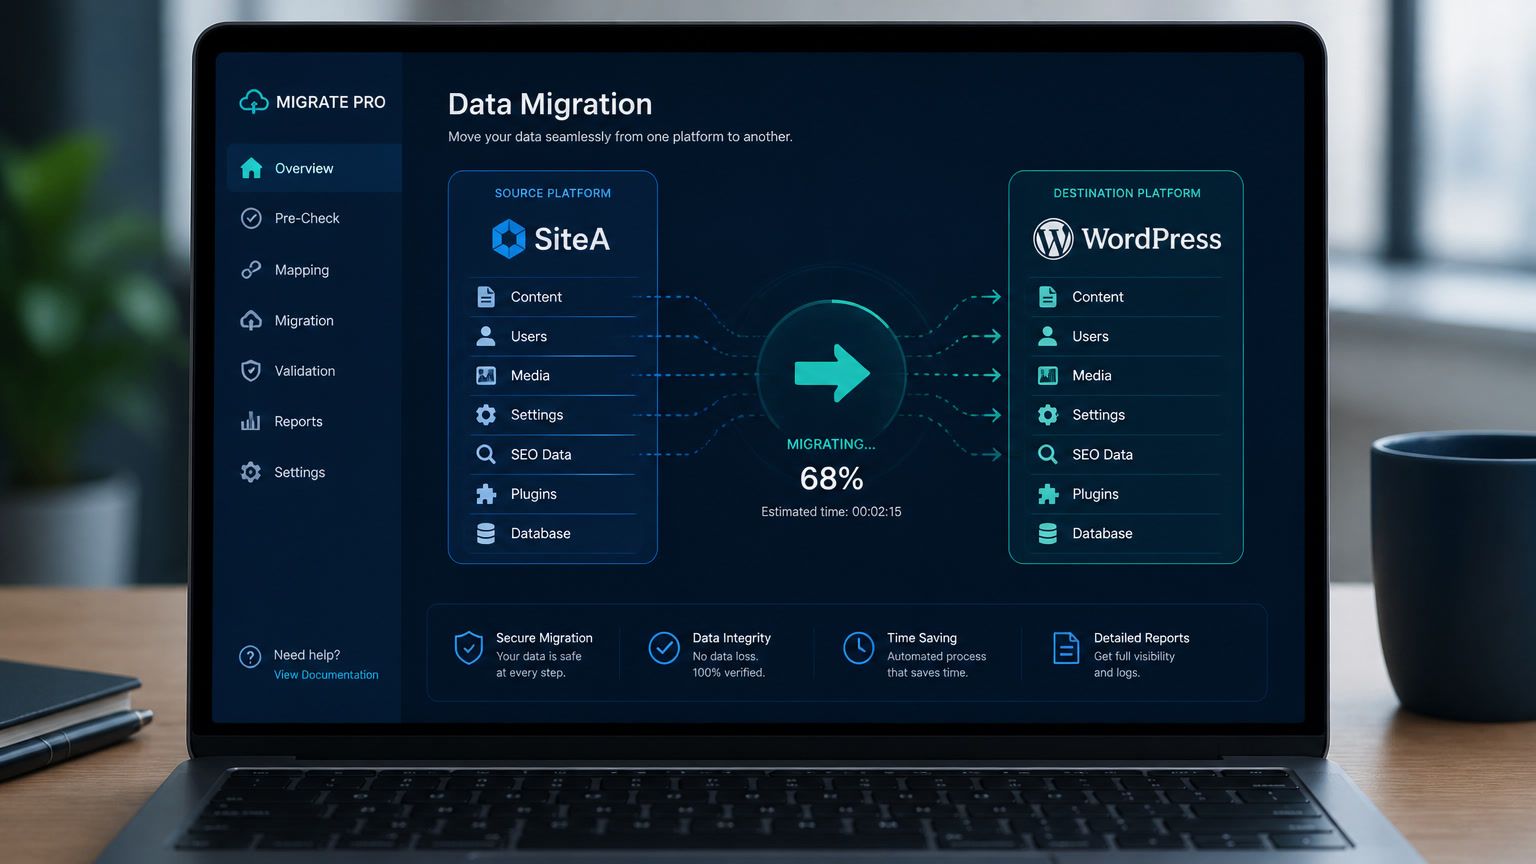The width and height of the screenshot is (1536, 864).
Task: Click the destination Users person icon
Action: 1048,336
